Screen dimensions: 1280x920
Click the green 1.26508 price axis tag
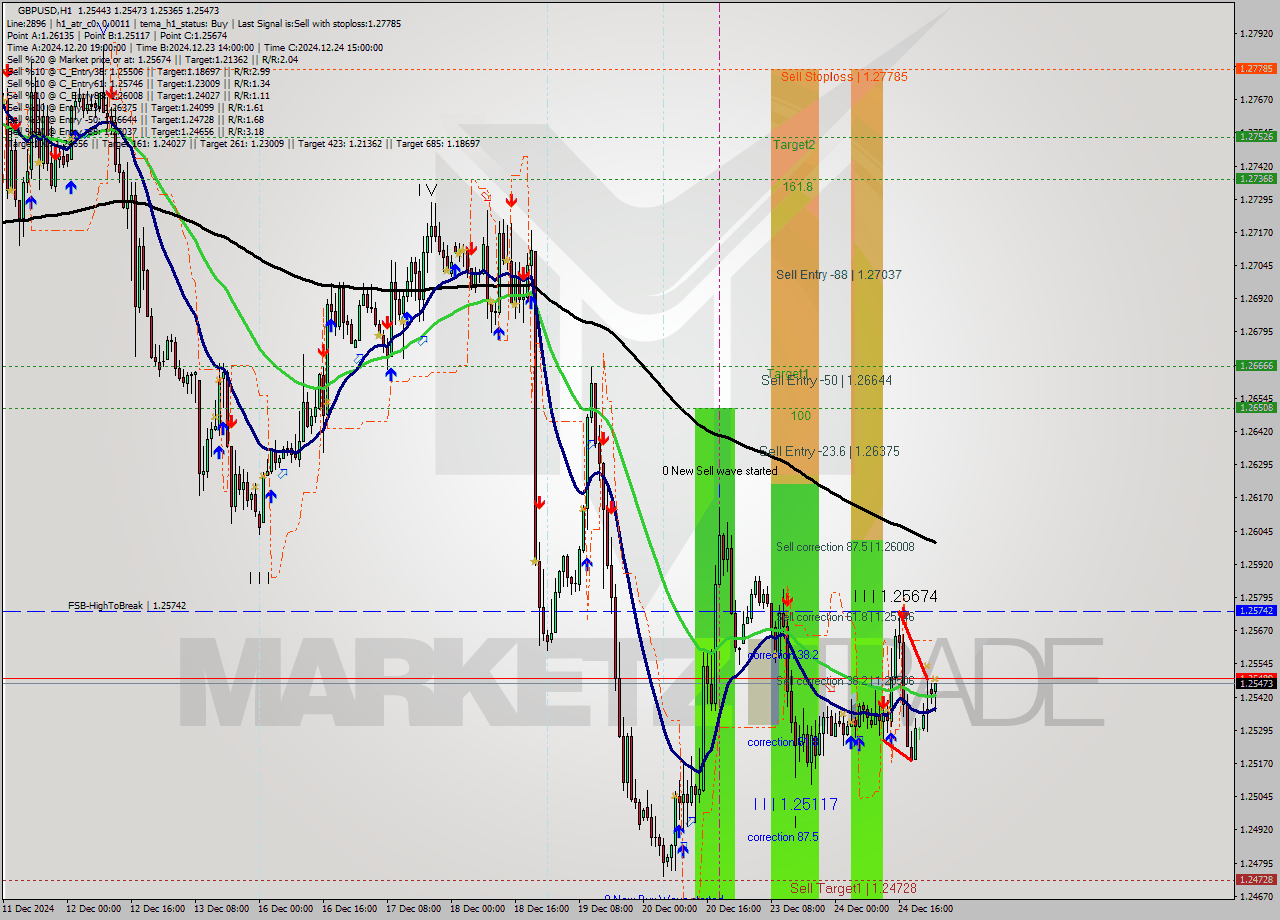point(1255,408)
